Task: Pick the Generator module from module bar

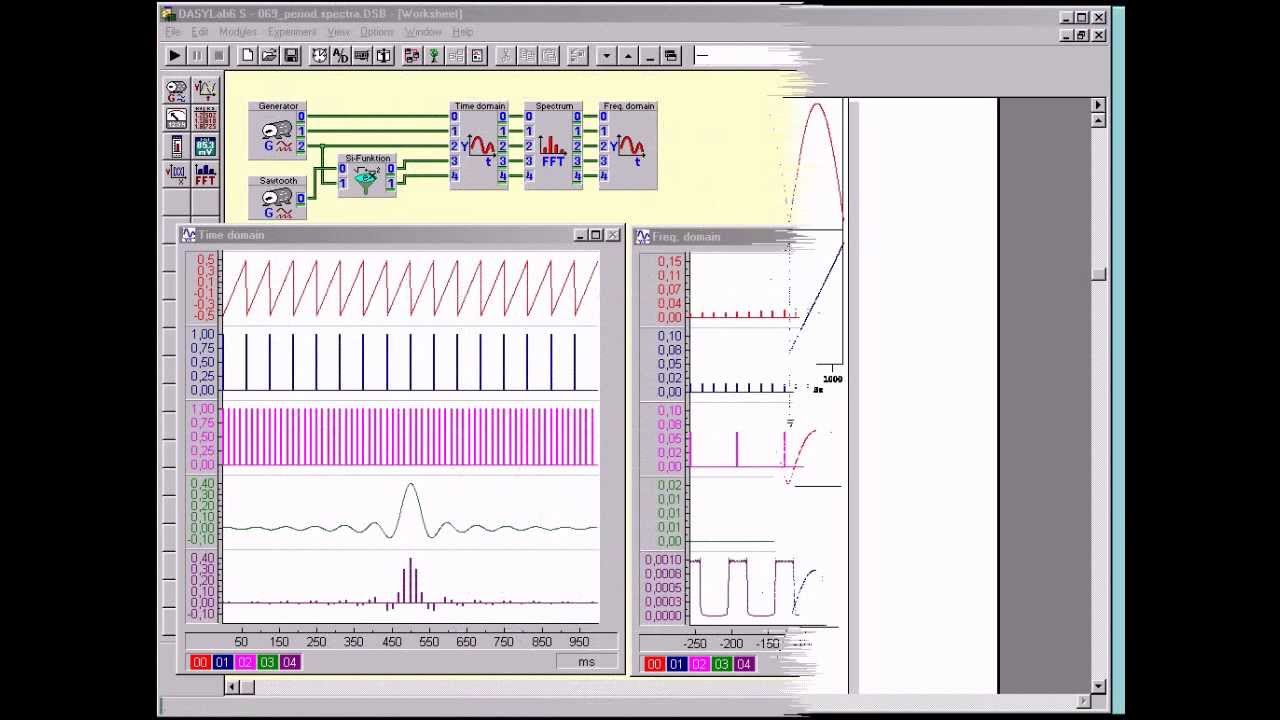Action: [176, 91]
